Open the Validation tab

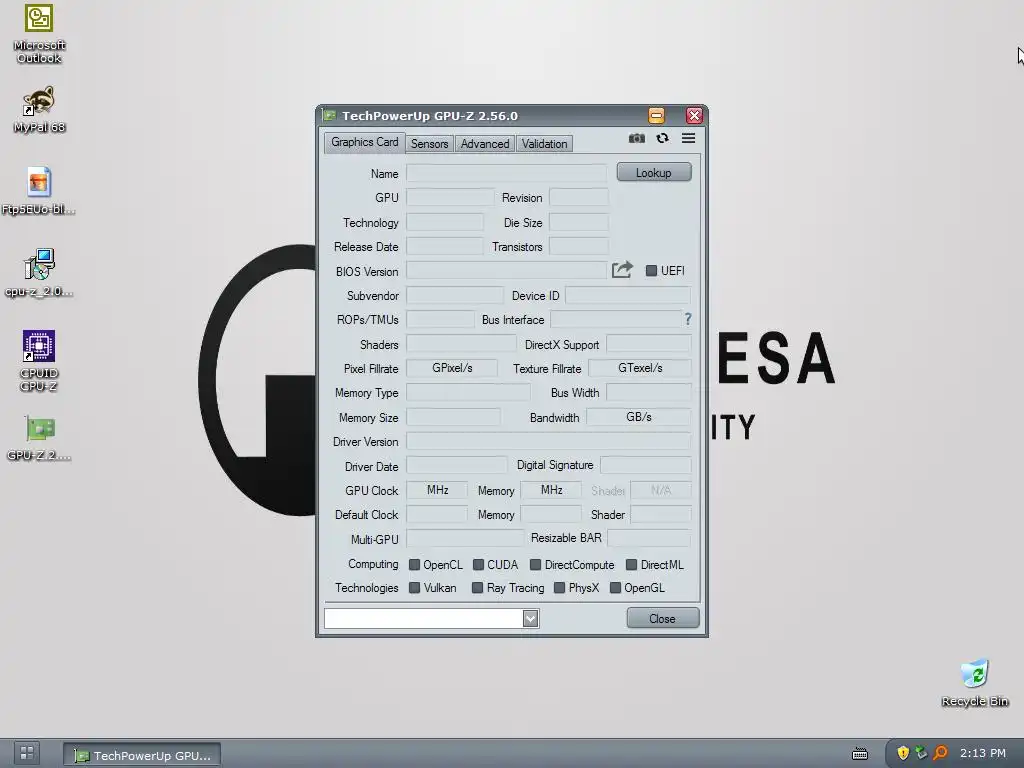pos(544,144)
